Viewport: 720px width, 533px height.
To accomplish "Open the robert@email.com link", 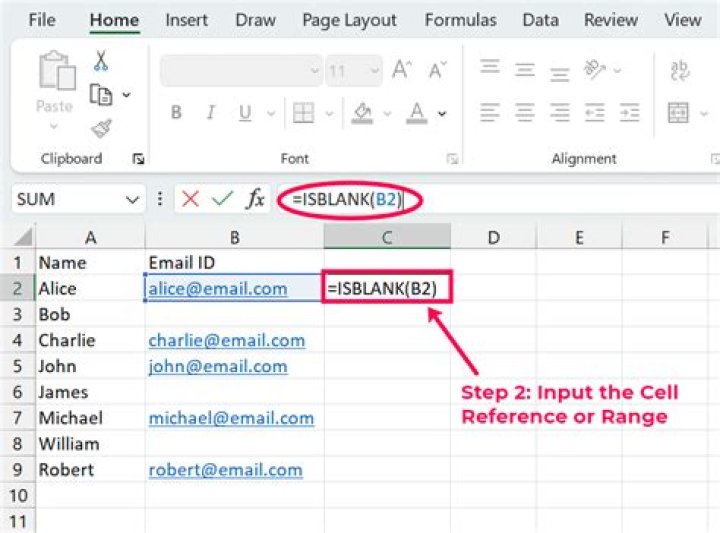I will [x=225, y=470].
